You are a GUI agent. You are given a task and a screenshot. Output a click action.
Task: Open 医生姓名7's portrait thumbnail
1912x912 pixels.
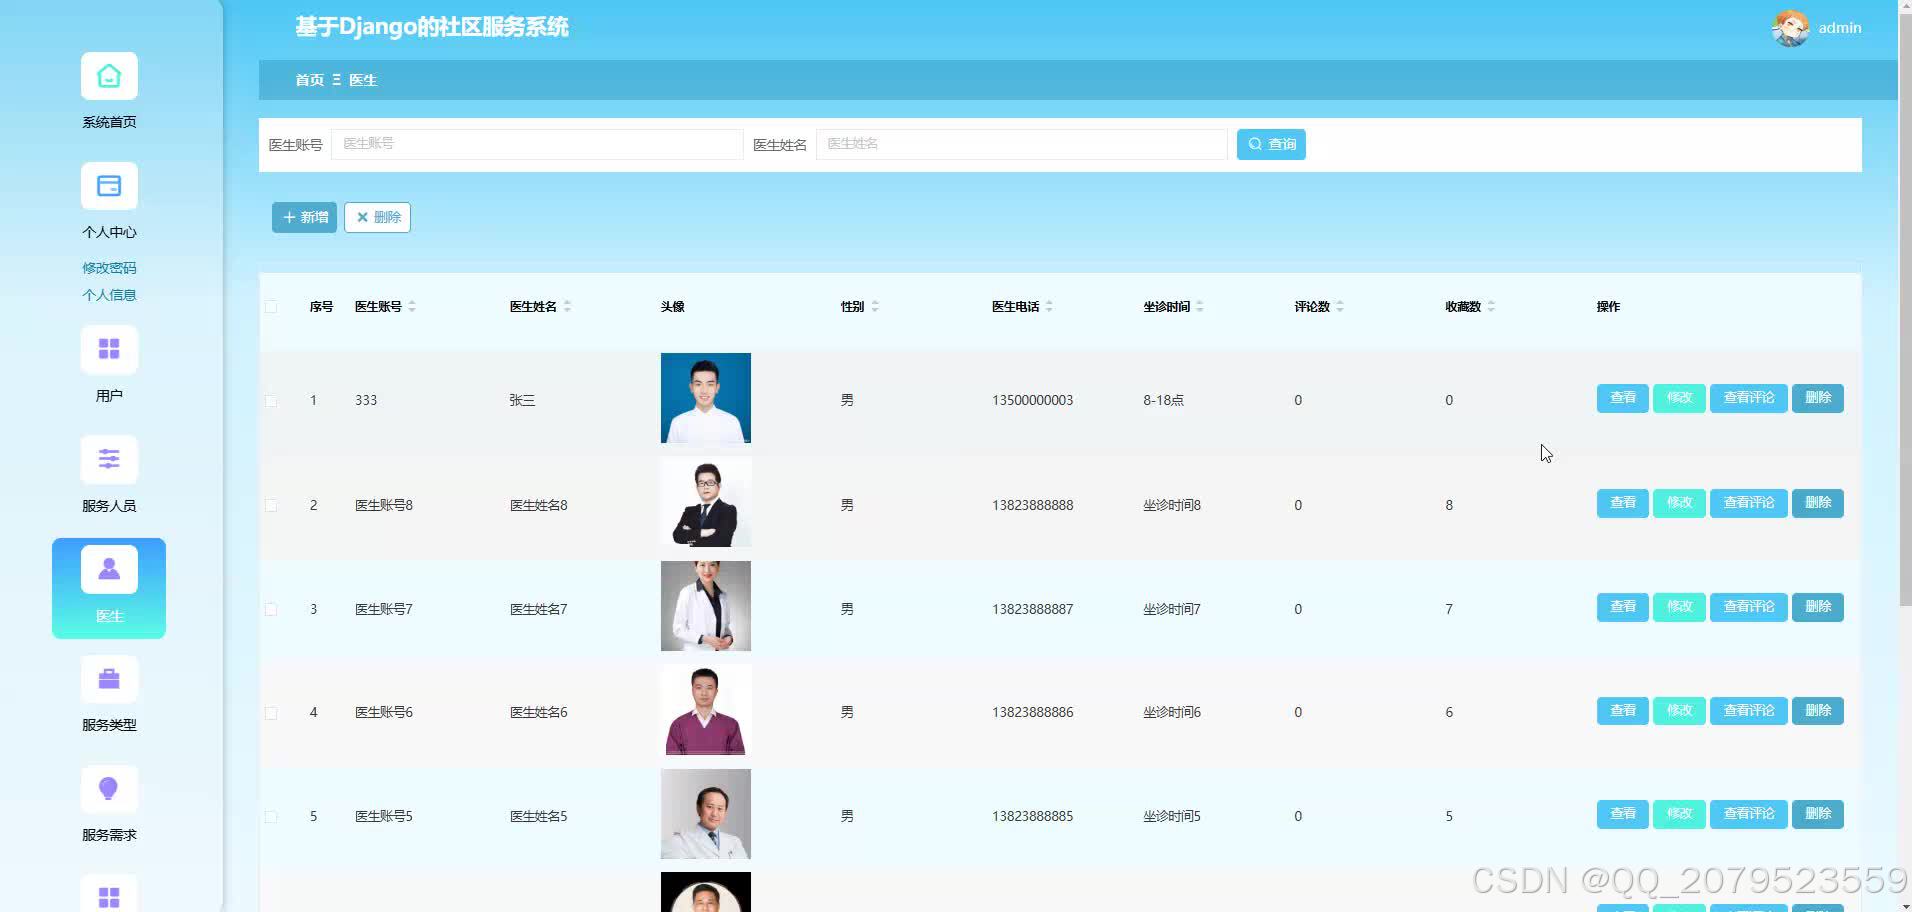pos(705,606)
